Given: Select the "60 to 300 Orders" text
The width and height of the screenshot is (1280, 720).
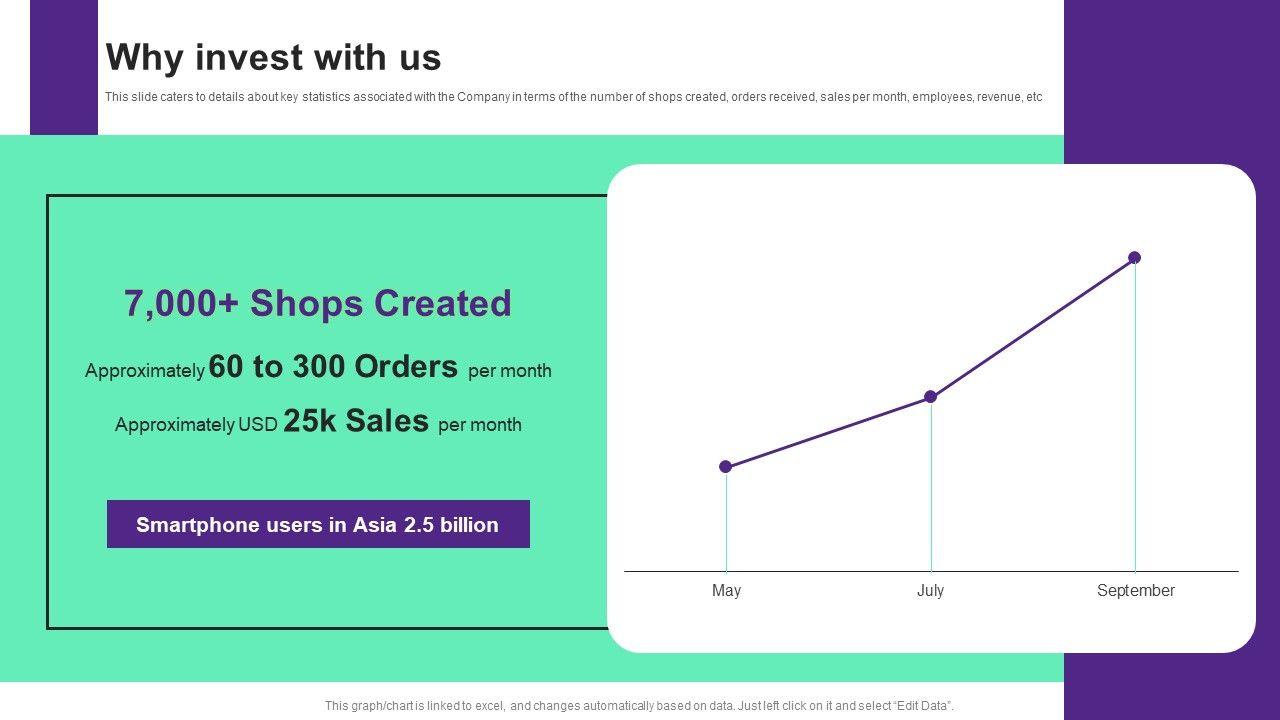Looking at the screenshot, I should (x=333, y=367).
